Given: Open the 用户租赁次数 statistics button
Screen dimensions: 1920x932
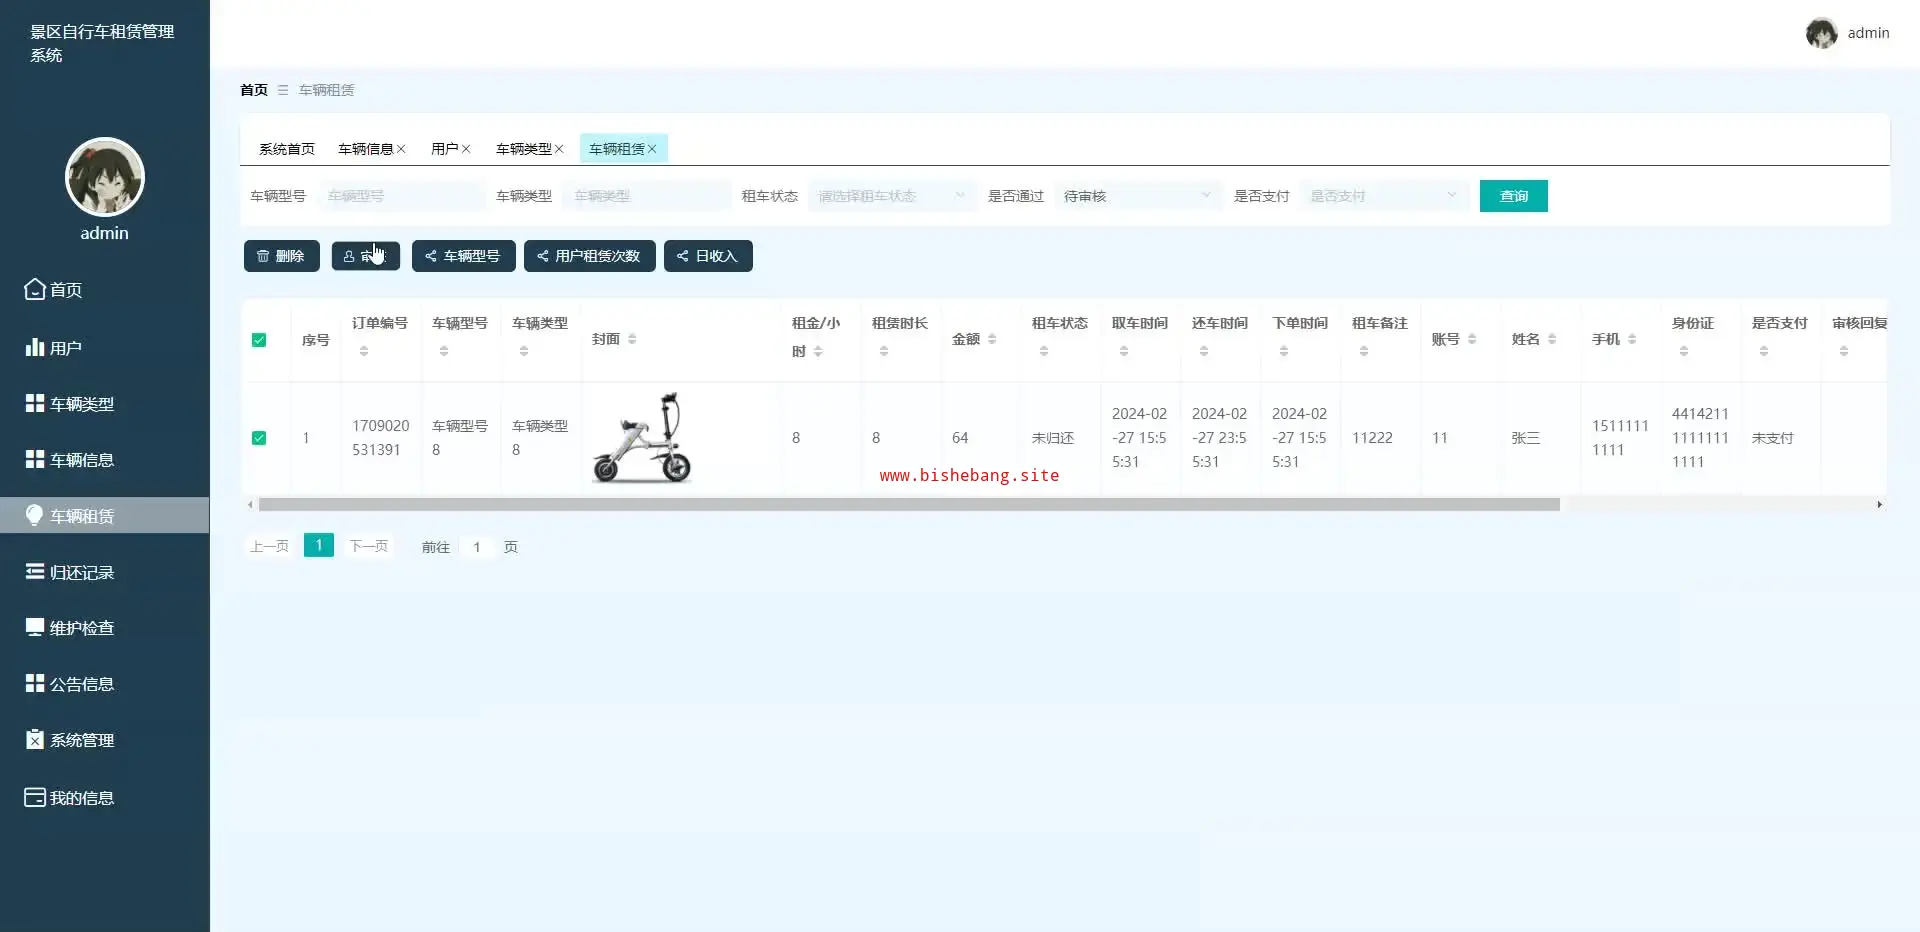Looking at the screenshot, I should [x=590, y=256].
